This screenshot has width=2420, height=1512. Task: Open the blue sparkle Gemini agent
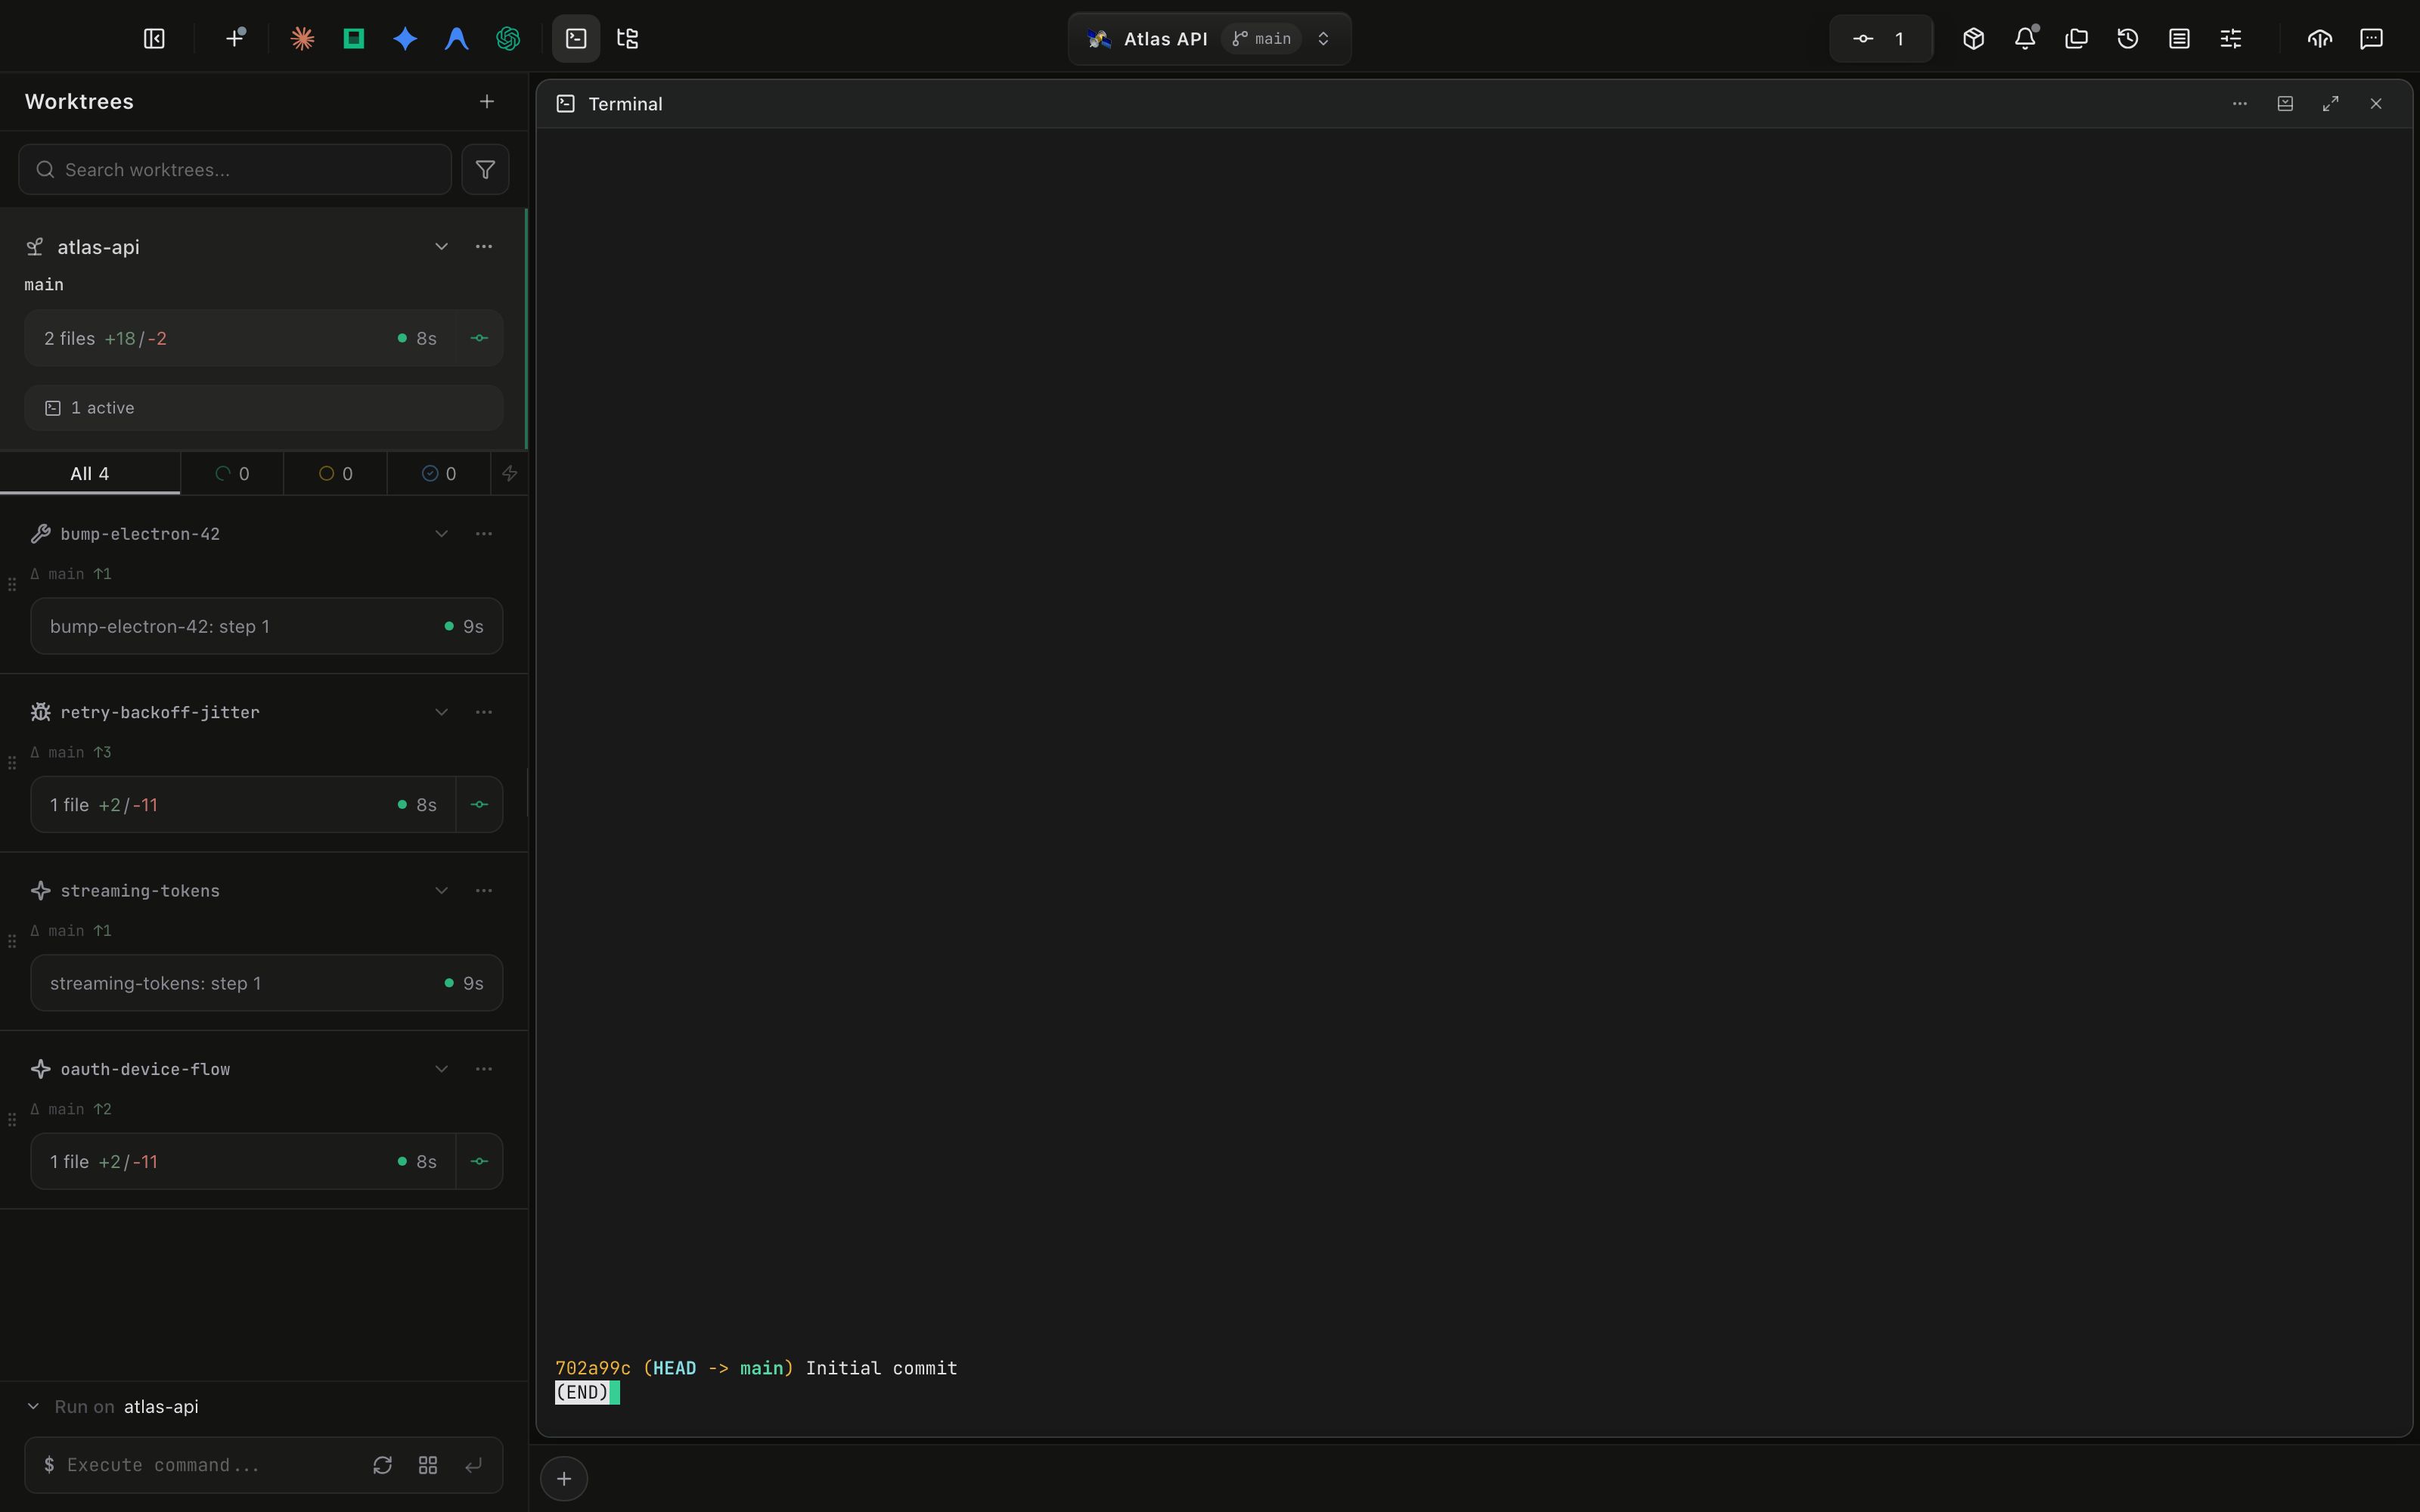coord(405,39)
